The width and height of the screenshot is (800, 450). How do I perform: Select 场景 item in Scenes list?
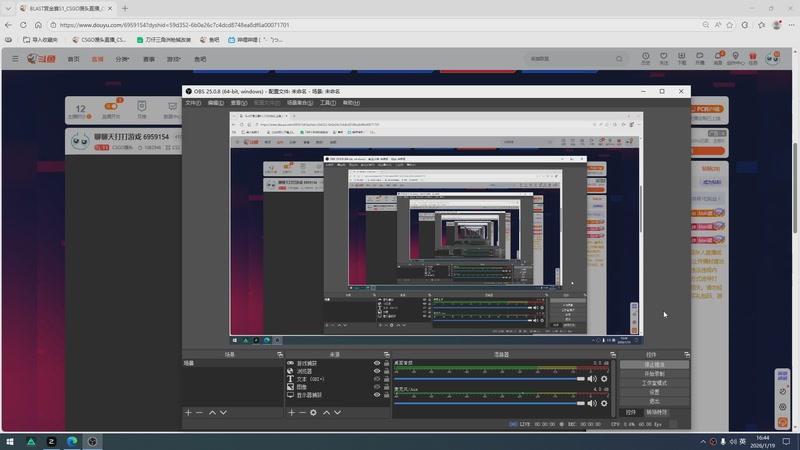point(233,363)
